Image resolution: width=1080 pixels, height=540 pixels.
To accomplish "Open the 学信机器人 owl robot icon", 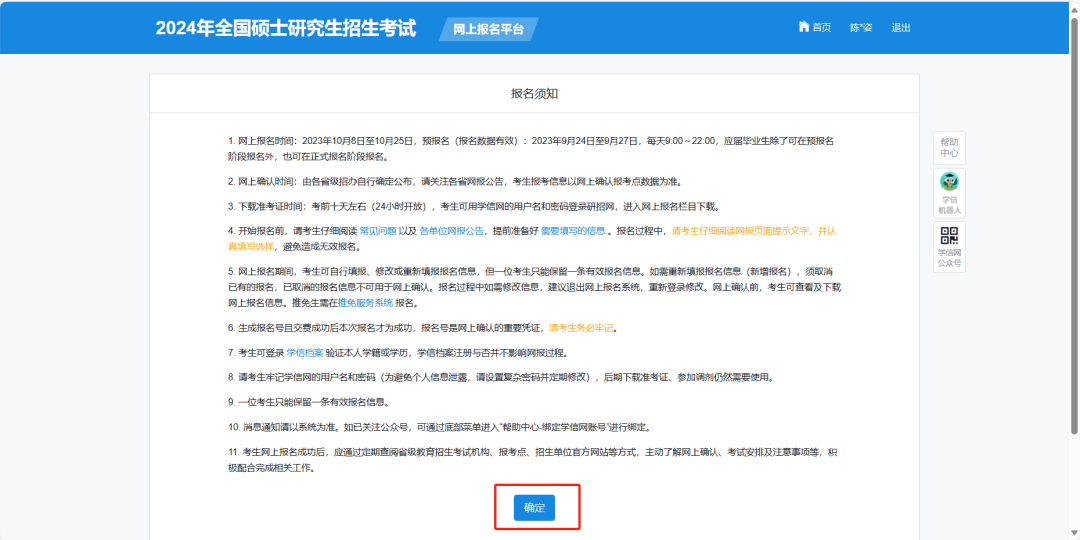I will [949, 182].
